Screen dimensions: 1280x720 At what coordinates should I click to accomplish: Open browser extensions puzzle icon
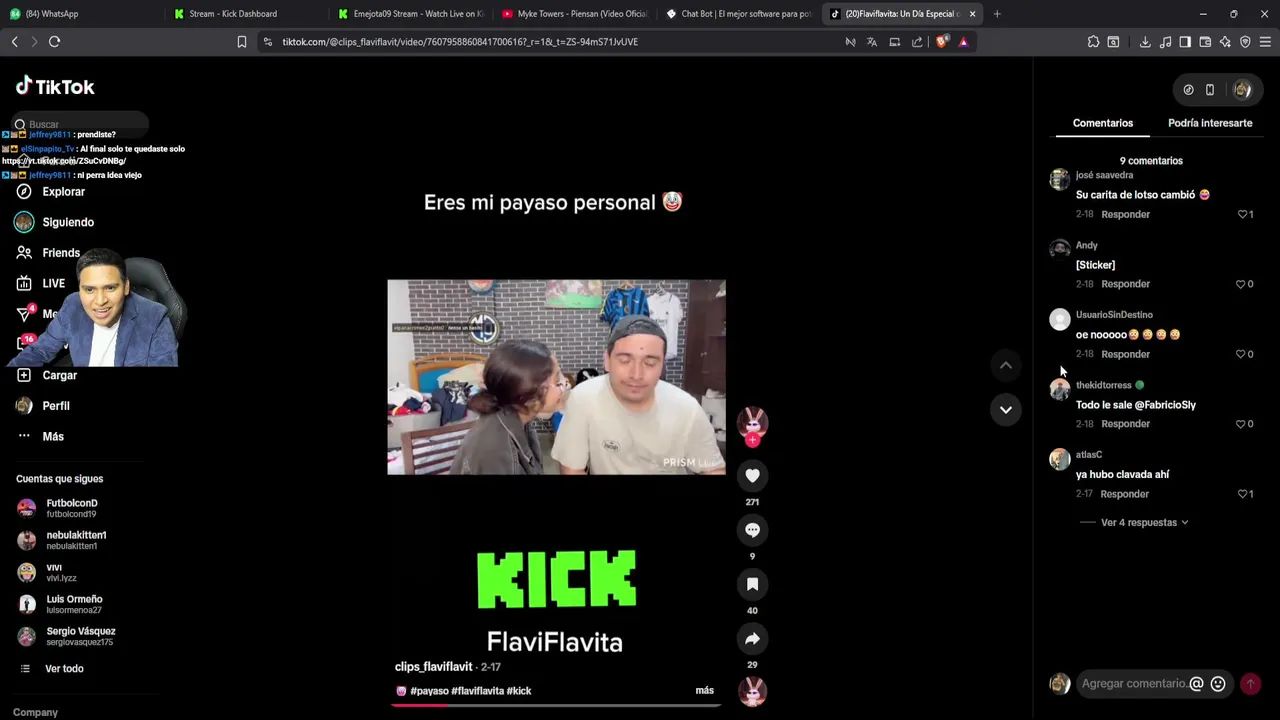(x=1093, y=42)
